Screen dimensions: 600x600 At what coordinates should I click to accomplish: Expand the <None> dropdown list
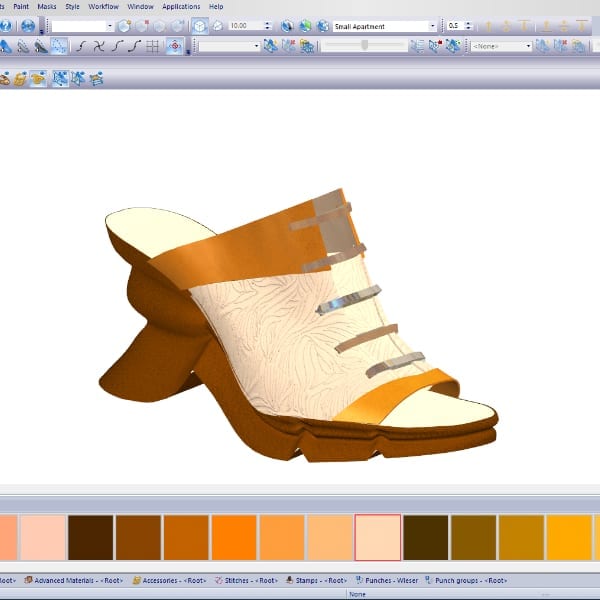(x=526, y=46)
